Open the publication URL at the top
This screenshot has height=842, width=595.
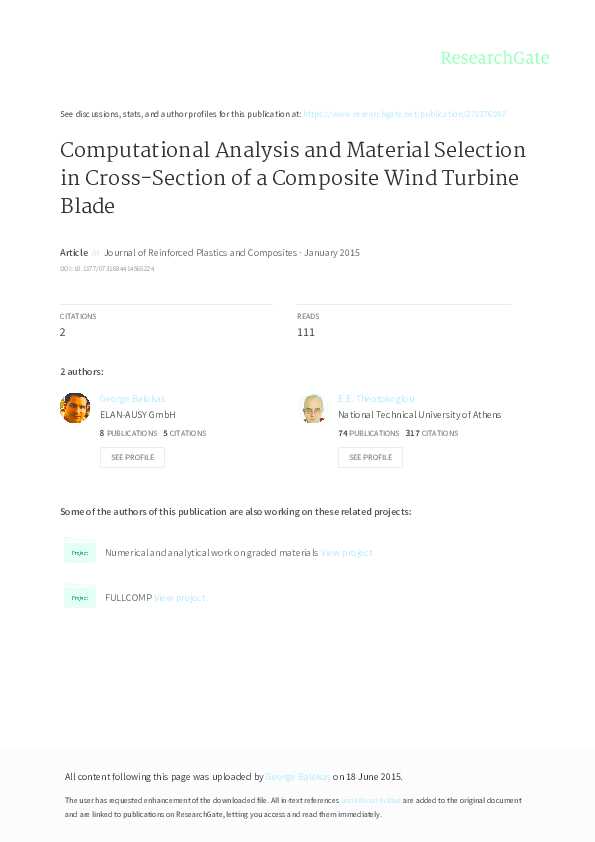tap(404, 113)
